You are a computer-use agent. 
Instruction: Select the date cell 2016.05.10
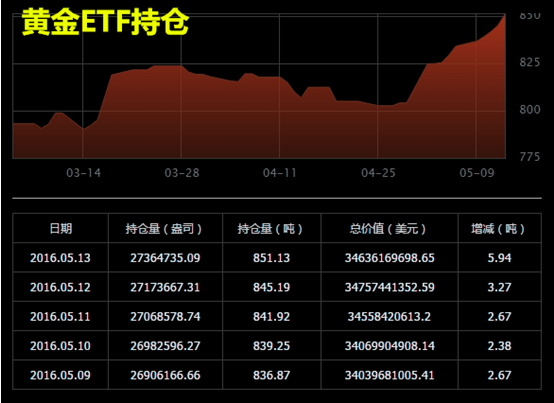(60, 346)
